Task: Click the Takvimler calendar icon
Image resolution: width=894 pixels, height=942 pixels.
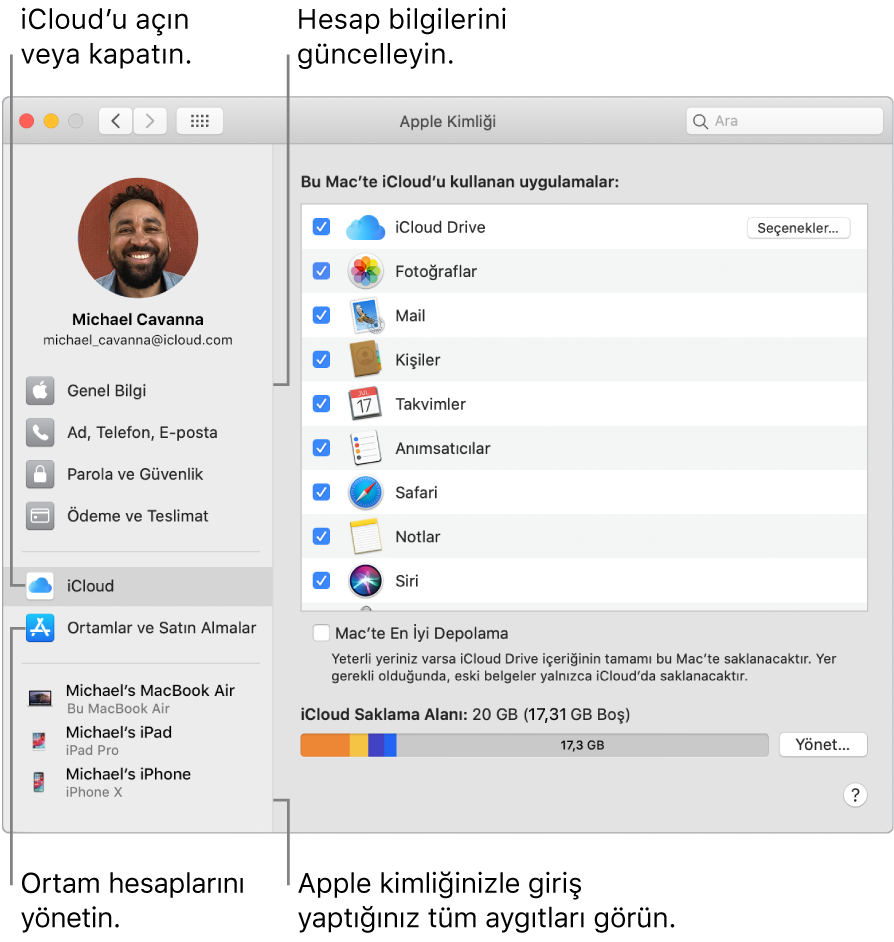Action: (365, 403)
